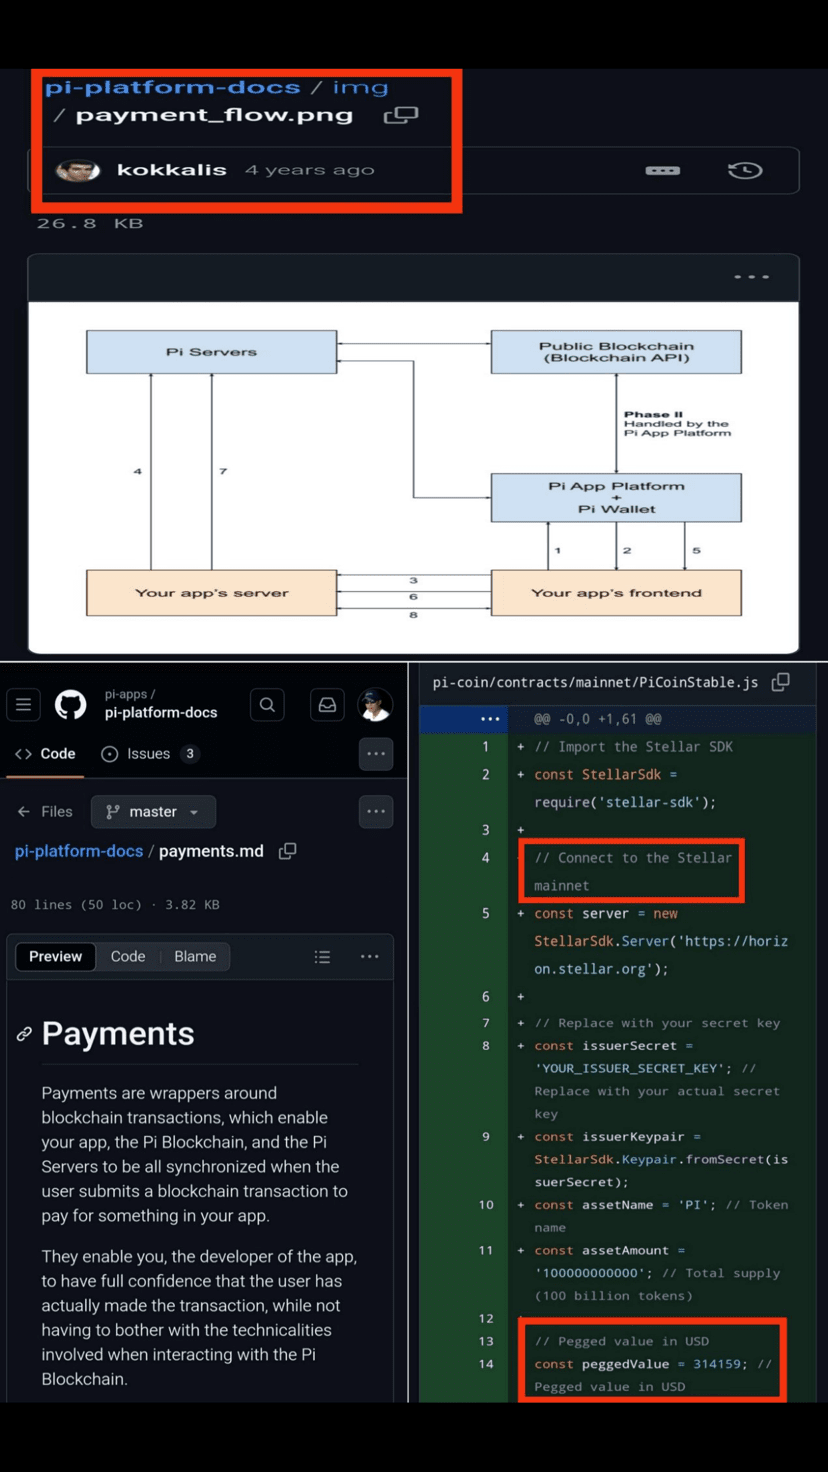Open pi-platform-docs link beside payments.md

coord(79,851)
